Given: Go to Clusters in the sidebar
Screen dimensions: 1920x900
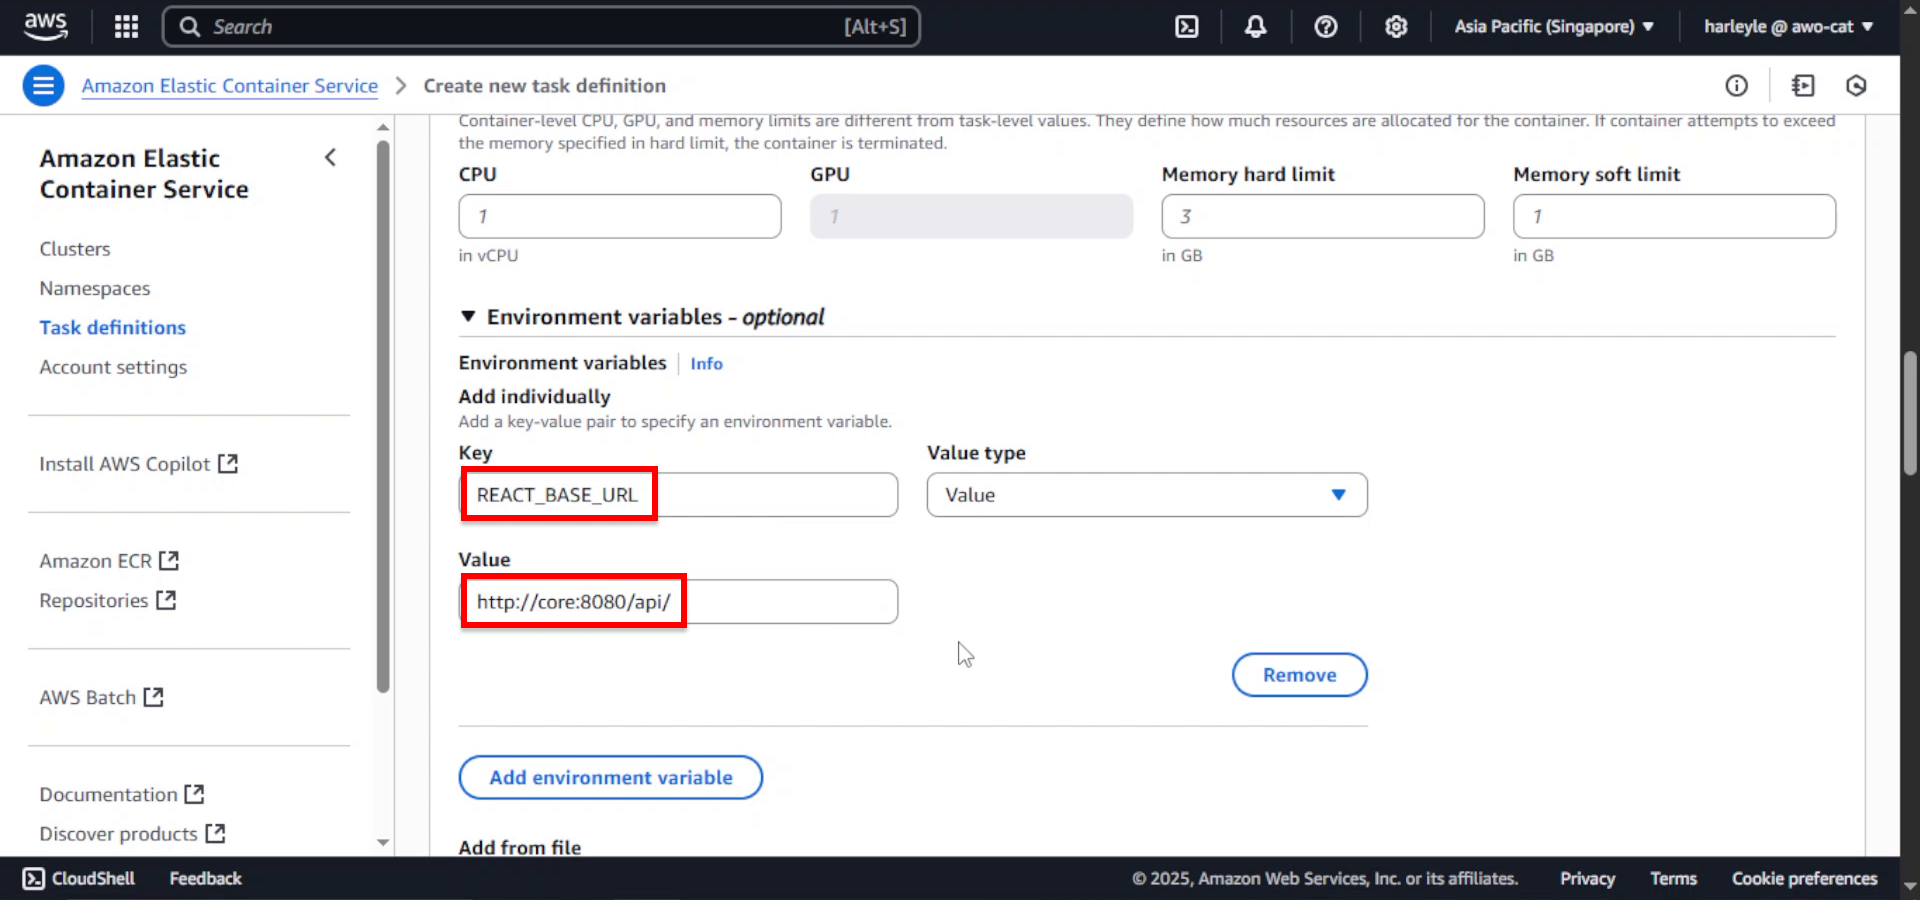Looking at the screenshot, I should 75,249.
